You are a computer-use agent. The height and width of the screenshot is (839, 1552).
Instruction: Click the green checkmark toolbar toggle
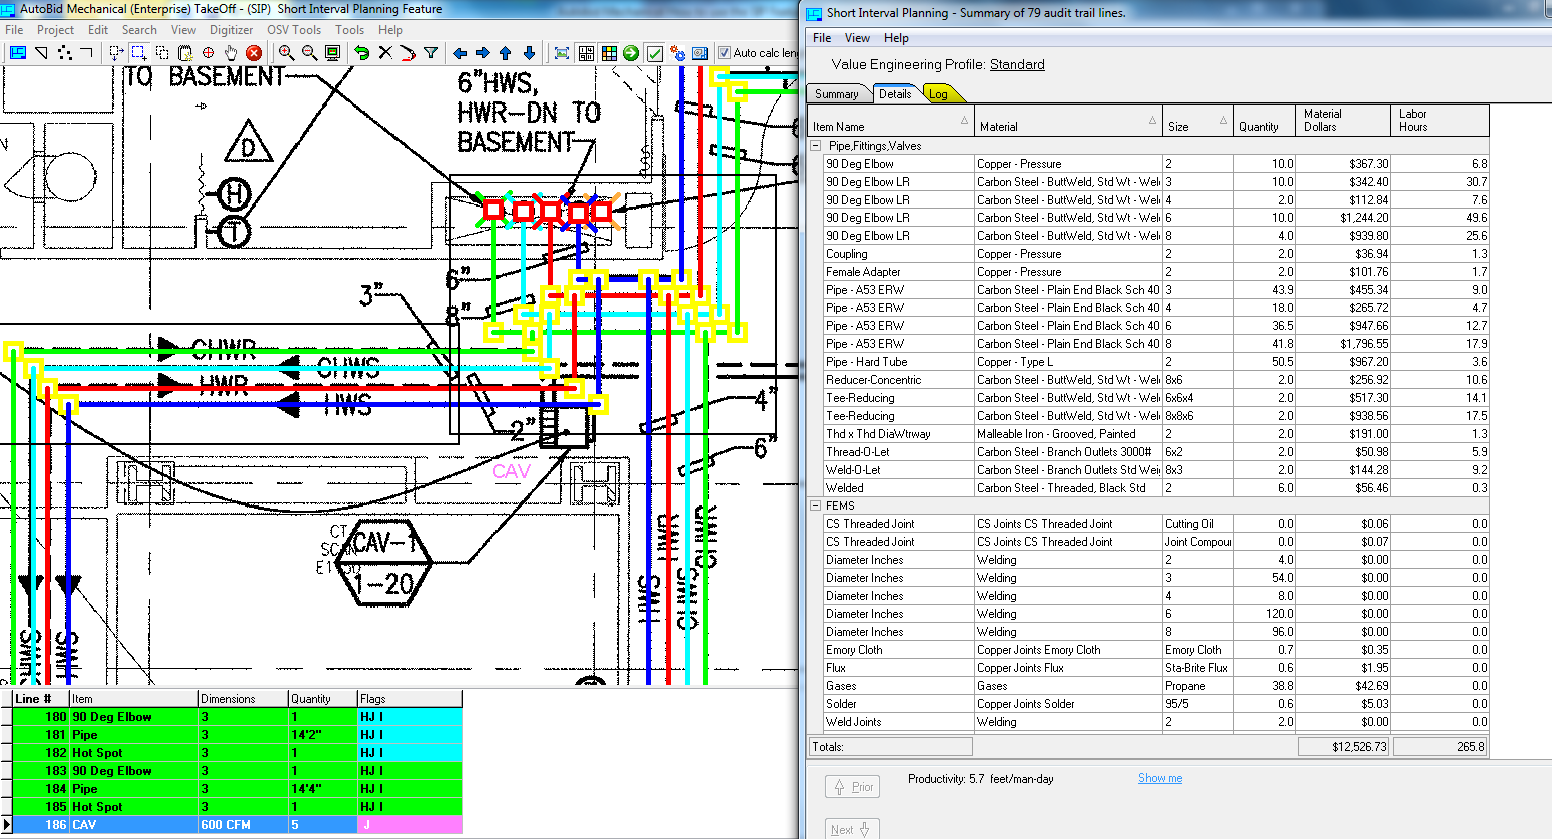point(655,53)
